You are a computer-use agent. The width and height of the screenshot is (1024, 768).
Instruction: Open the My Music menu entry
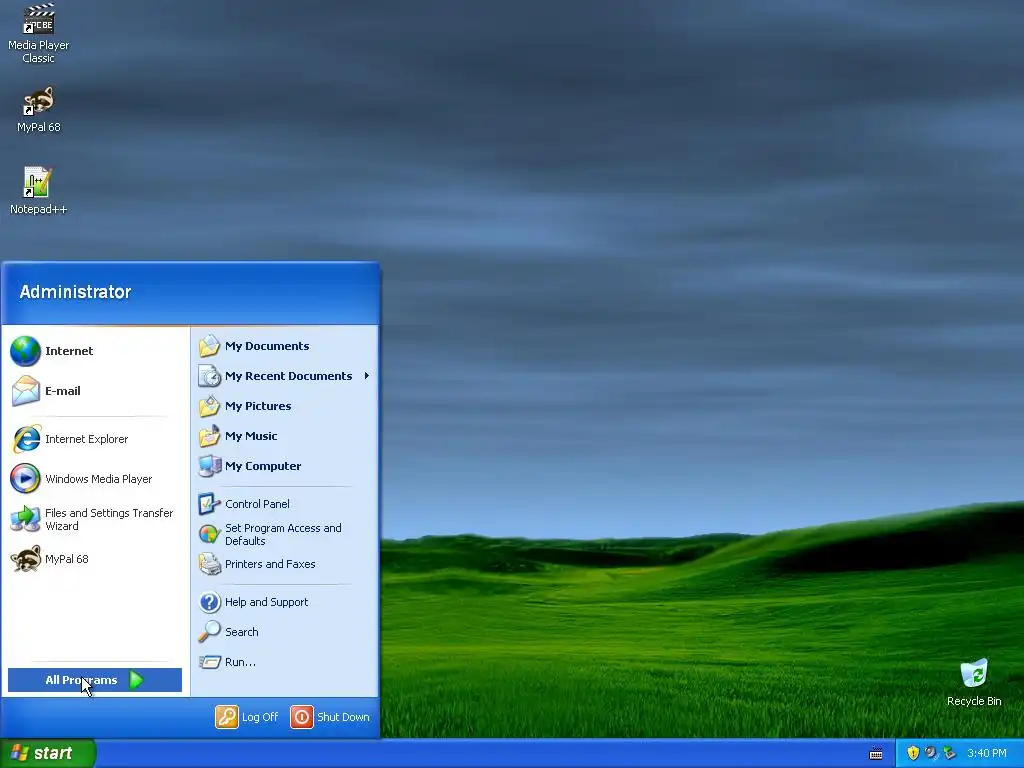(x=284, y=436)
